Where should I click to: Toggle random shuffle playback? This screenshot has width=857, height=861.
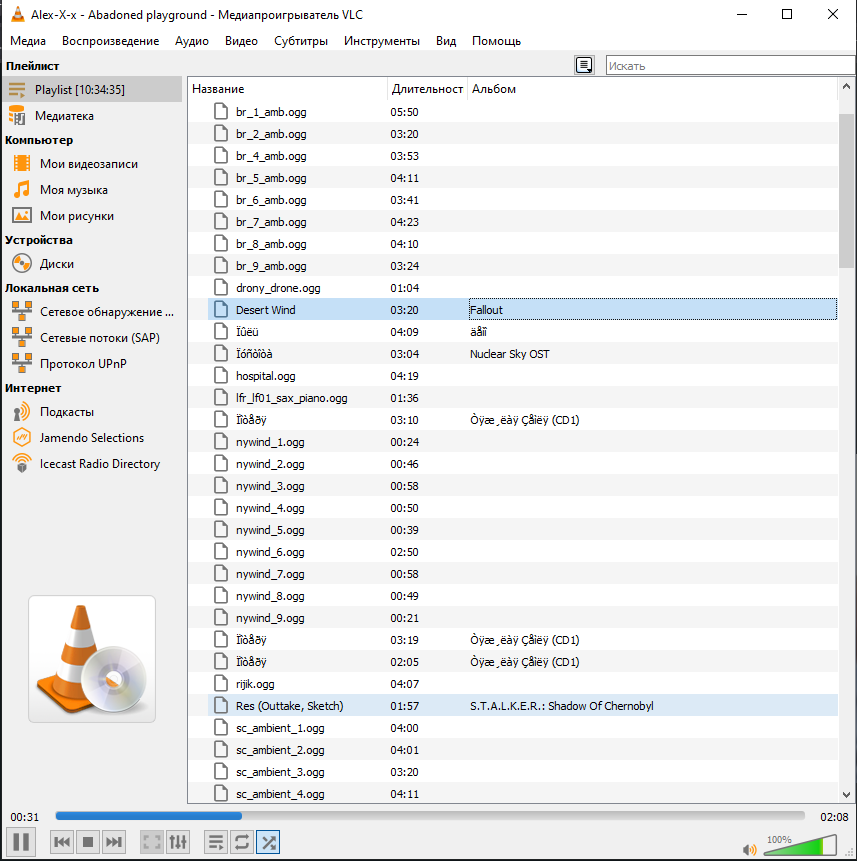point(268,842)
